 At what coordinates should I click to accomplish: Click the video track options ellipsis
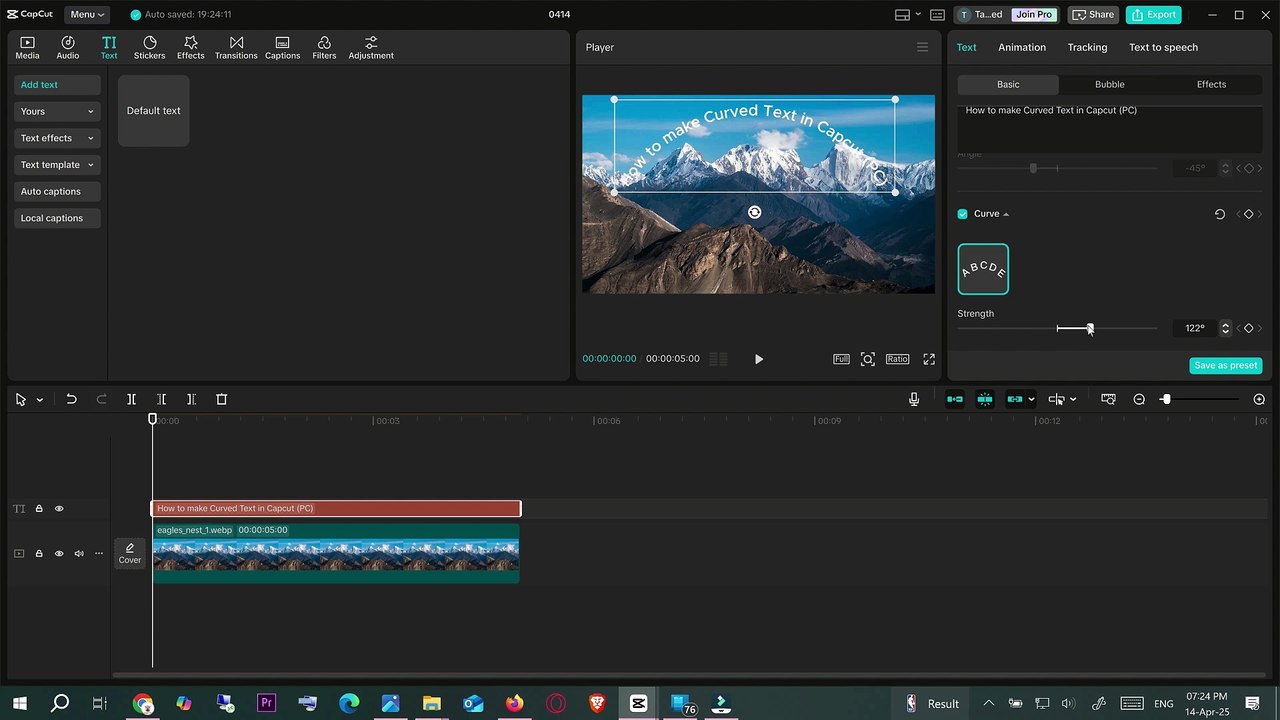[98, 553]
